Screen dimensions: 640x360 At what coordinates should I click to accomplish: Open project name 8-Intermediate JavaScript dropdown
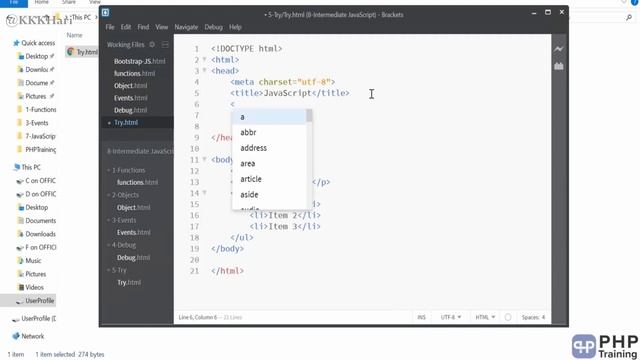[x=140, y=151]
